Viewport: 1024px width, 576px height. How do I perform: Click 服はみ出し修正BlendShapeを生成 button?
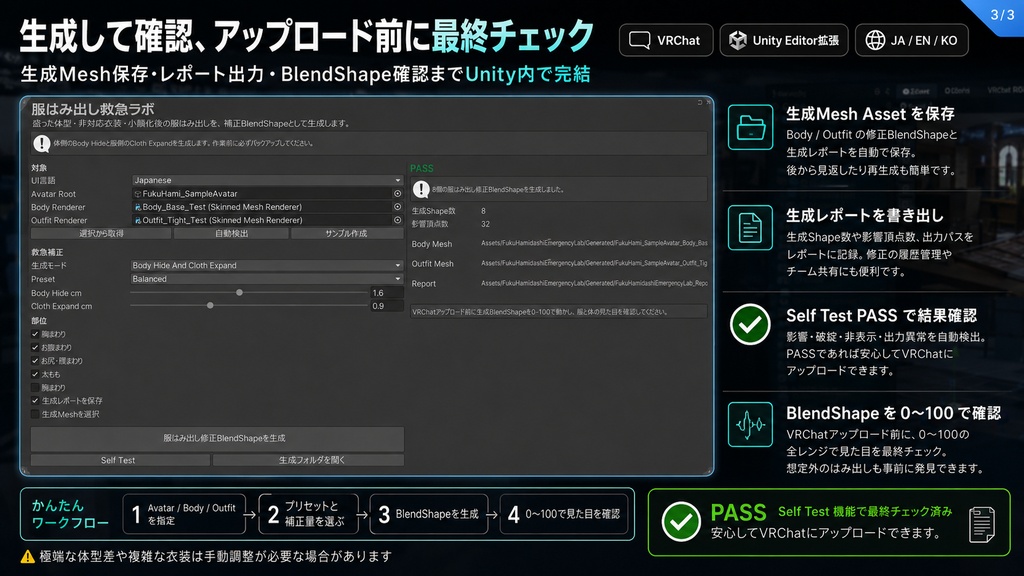(x=217, y=438)
